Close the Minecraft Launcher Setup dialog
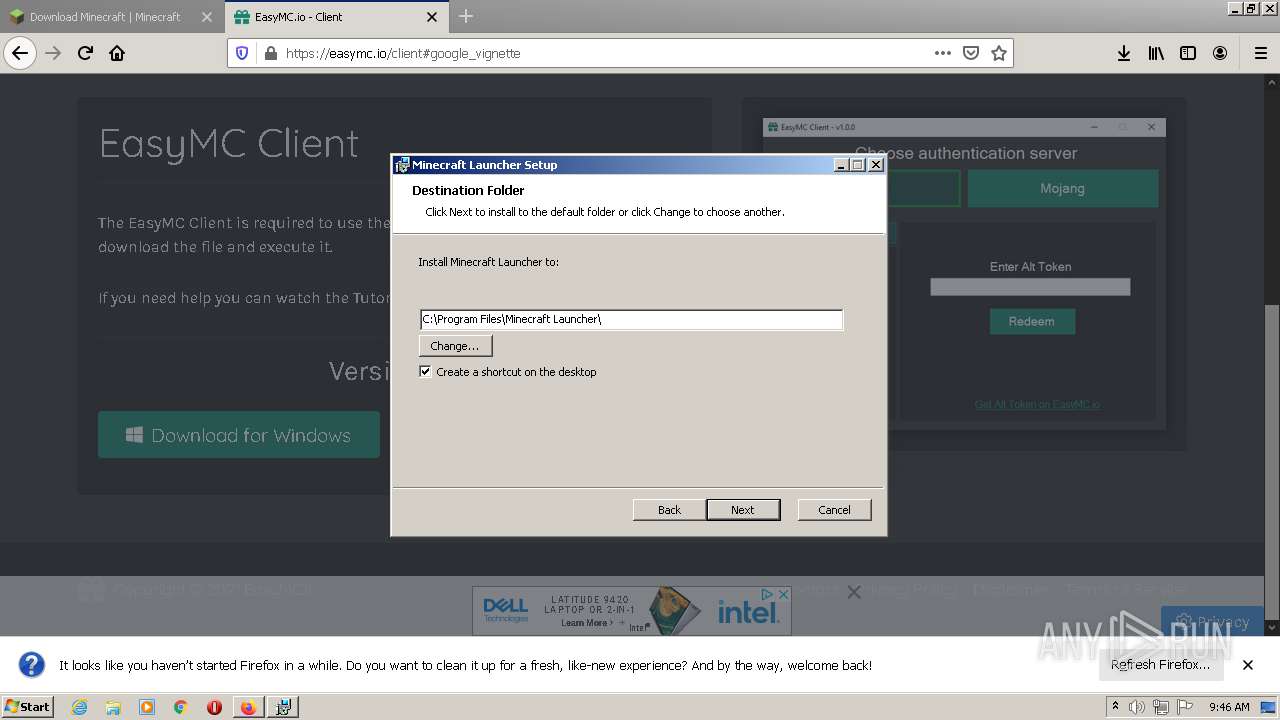 coord(875,165)
